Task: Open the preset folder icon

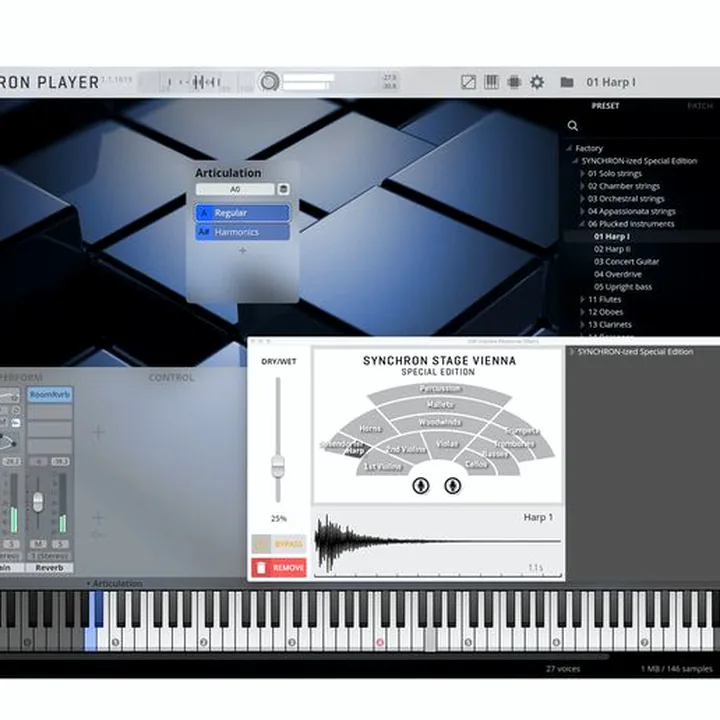Action: 567,82
